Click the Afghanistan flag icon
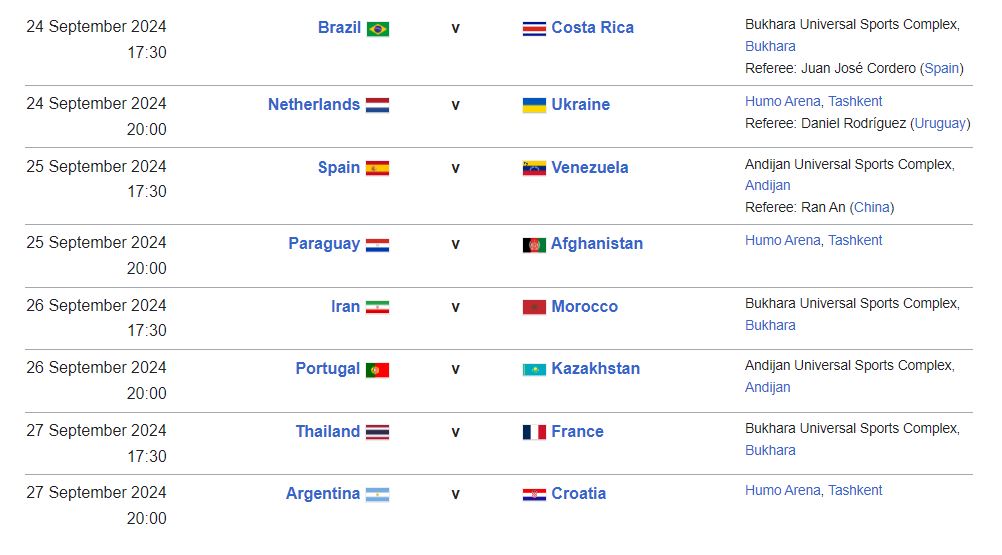The height and width of the screenshot is (555, 1002). 534,244
